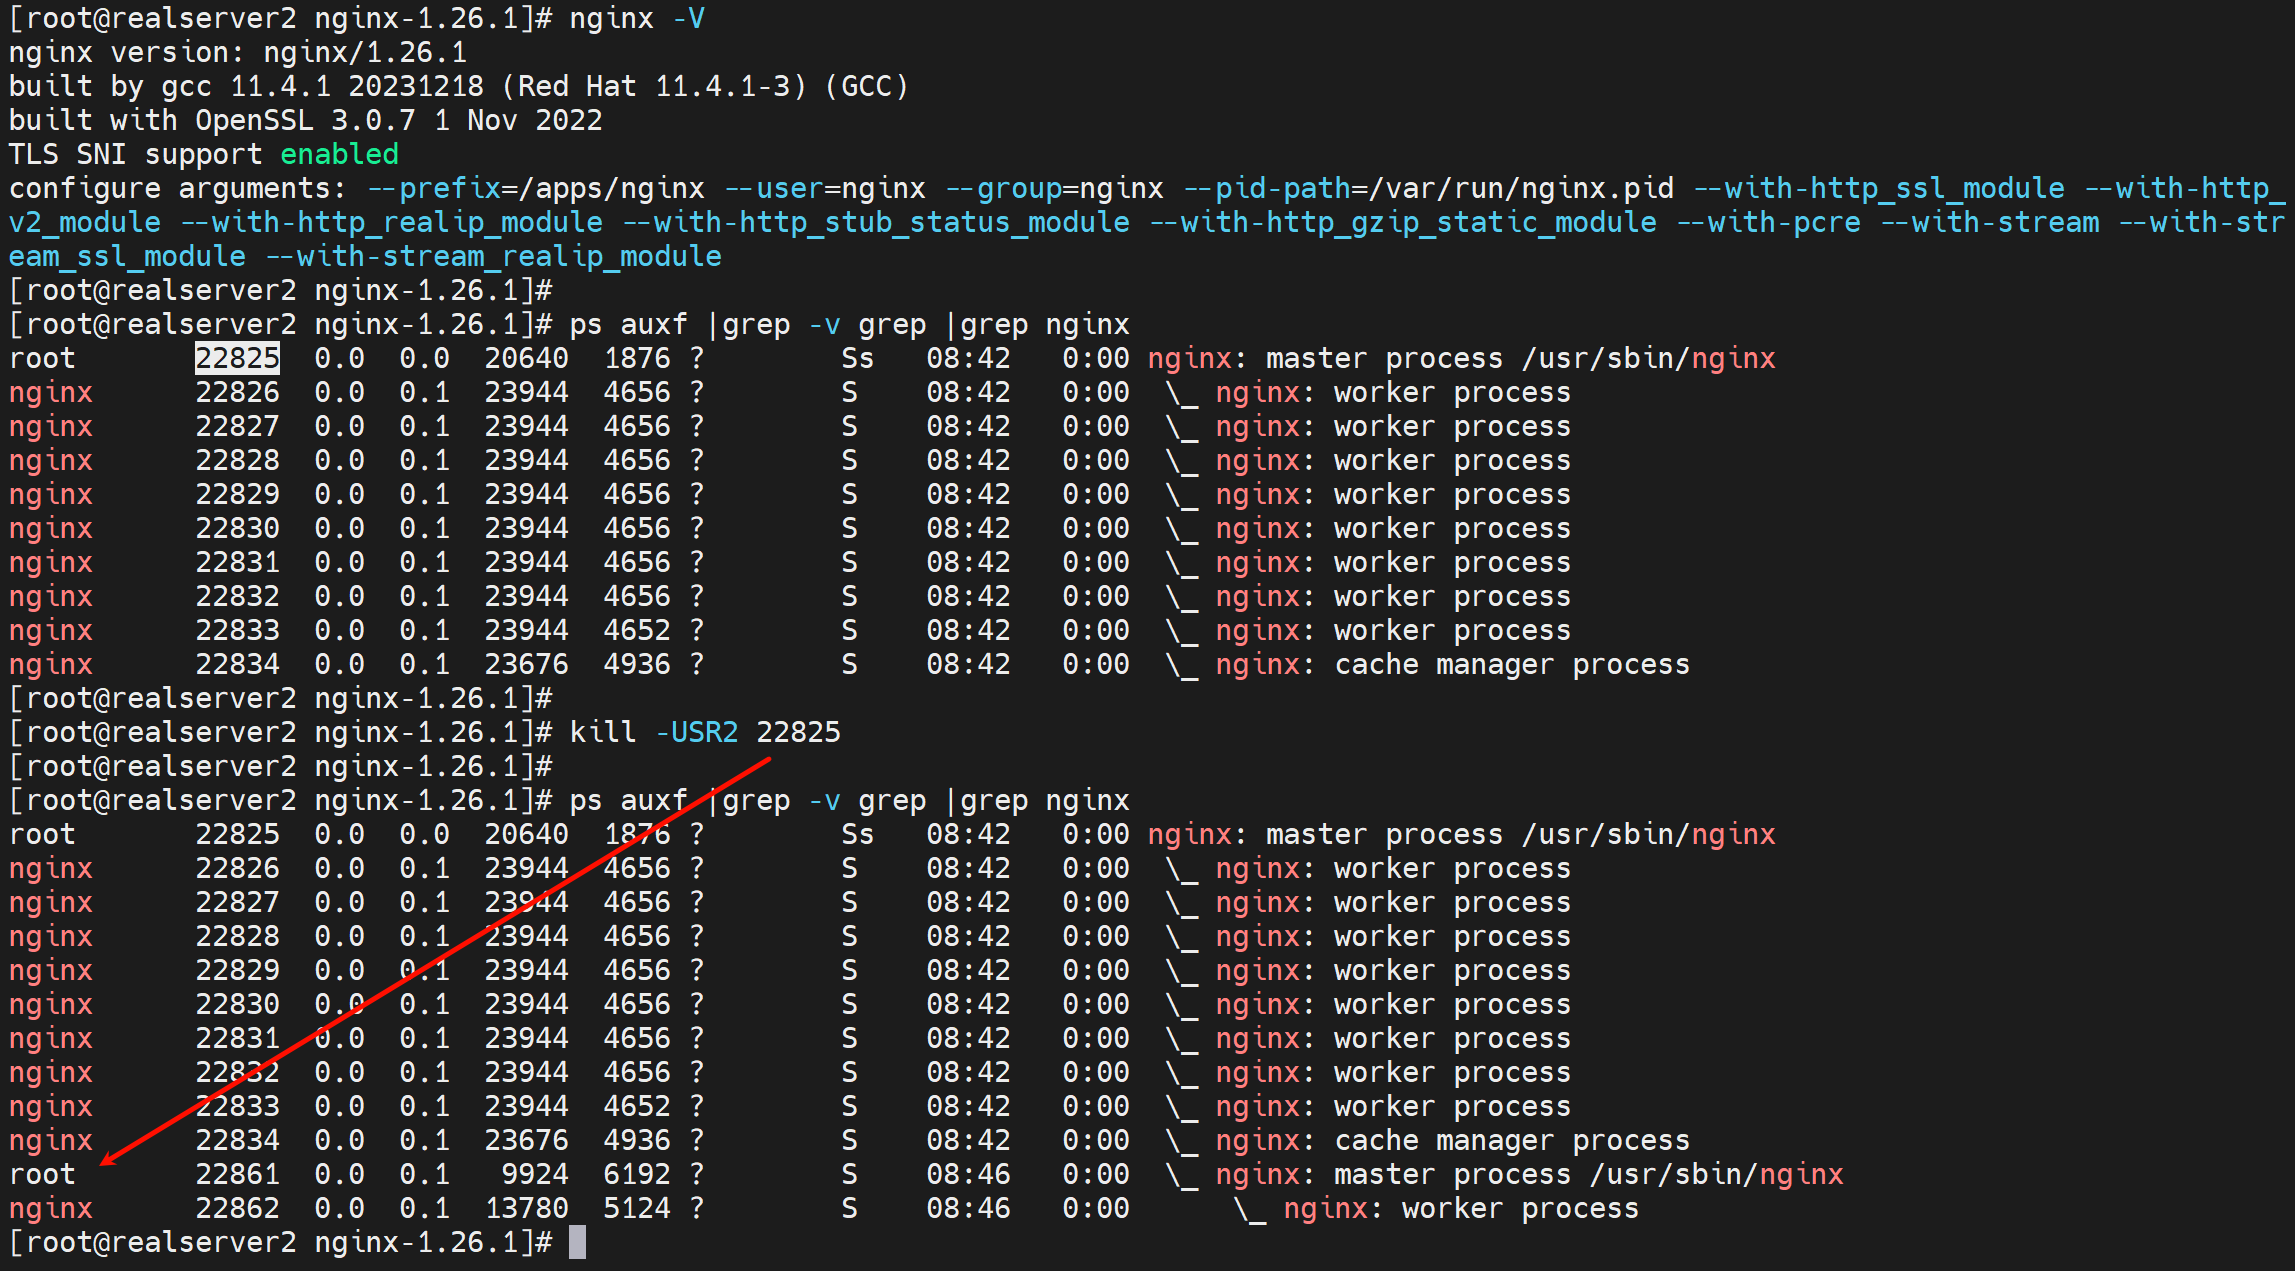Screen dimensions: 2295x1271
Task: Click the '--prefix=/apps/nginx' argument
Action: pos(535,188)
